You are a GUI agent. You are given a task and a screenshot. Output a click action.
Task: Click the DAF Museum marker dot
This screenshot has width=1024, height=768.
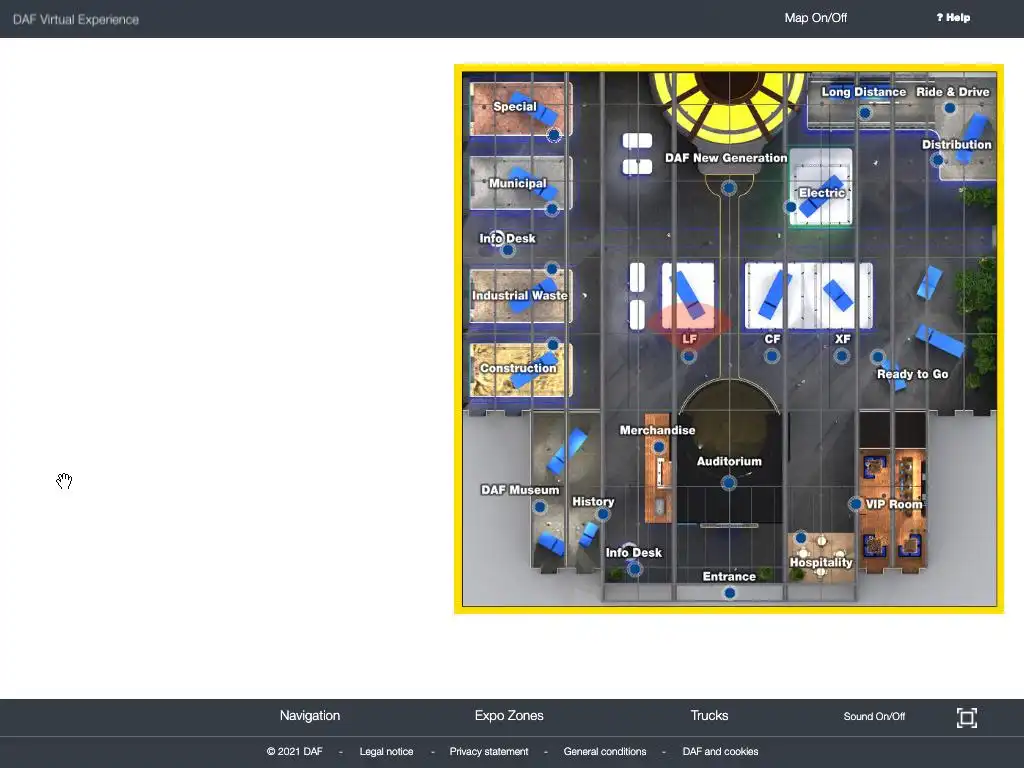coord(540,507)
